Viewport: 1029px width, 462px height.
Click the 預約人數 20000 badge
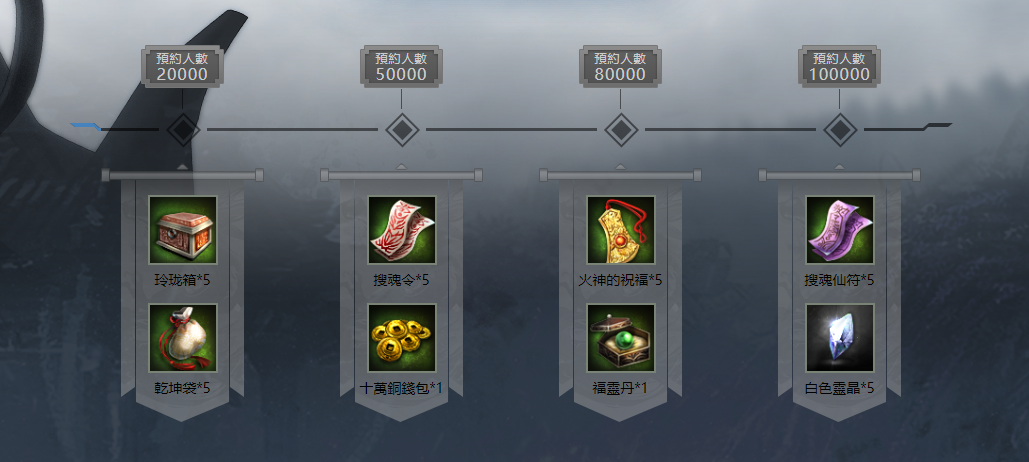pyautogui.click(x=182, y=66)
